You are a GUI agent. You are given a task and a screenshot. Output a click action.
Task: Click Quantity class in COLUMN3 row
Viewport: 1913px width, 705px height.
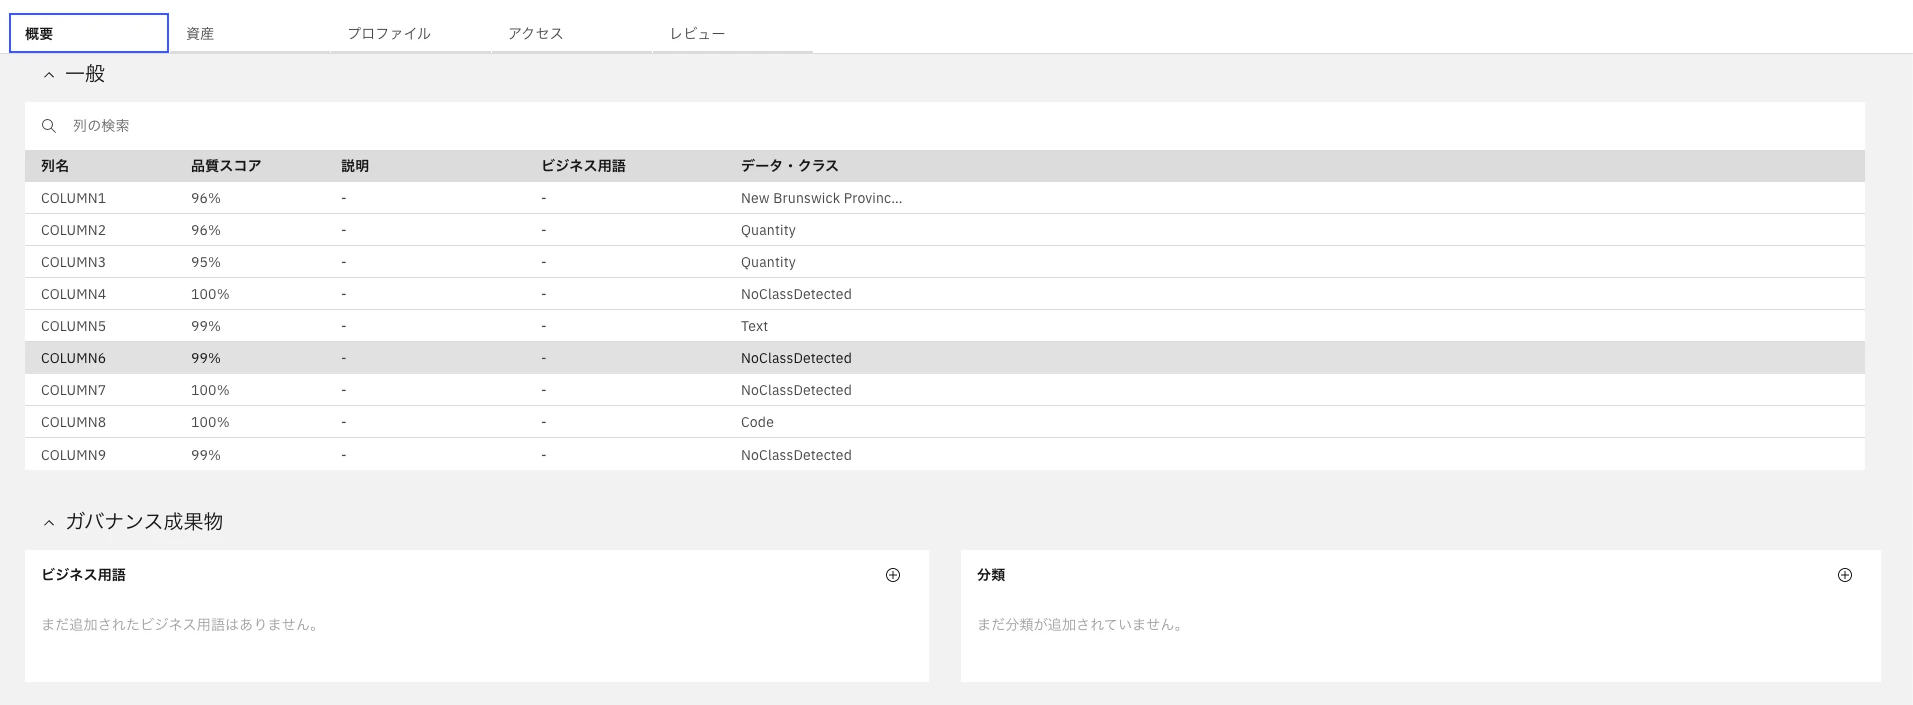tap(768, 262)
